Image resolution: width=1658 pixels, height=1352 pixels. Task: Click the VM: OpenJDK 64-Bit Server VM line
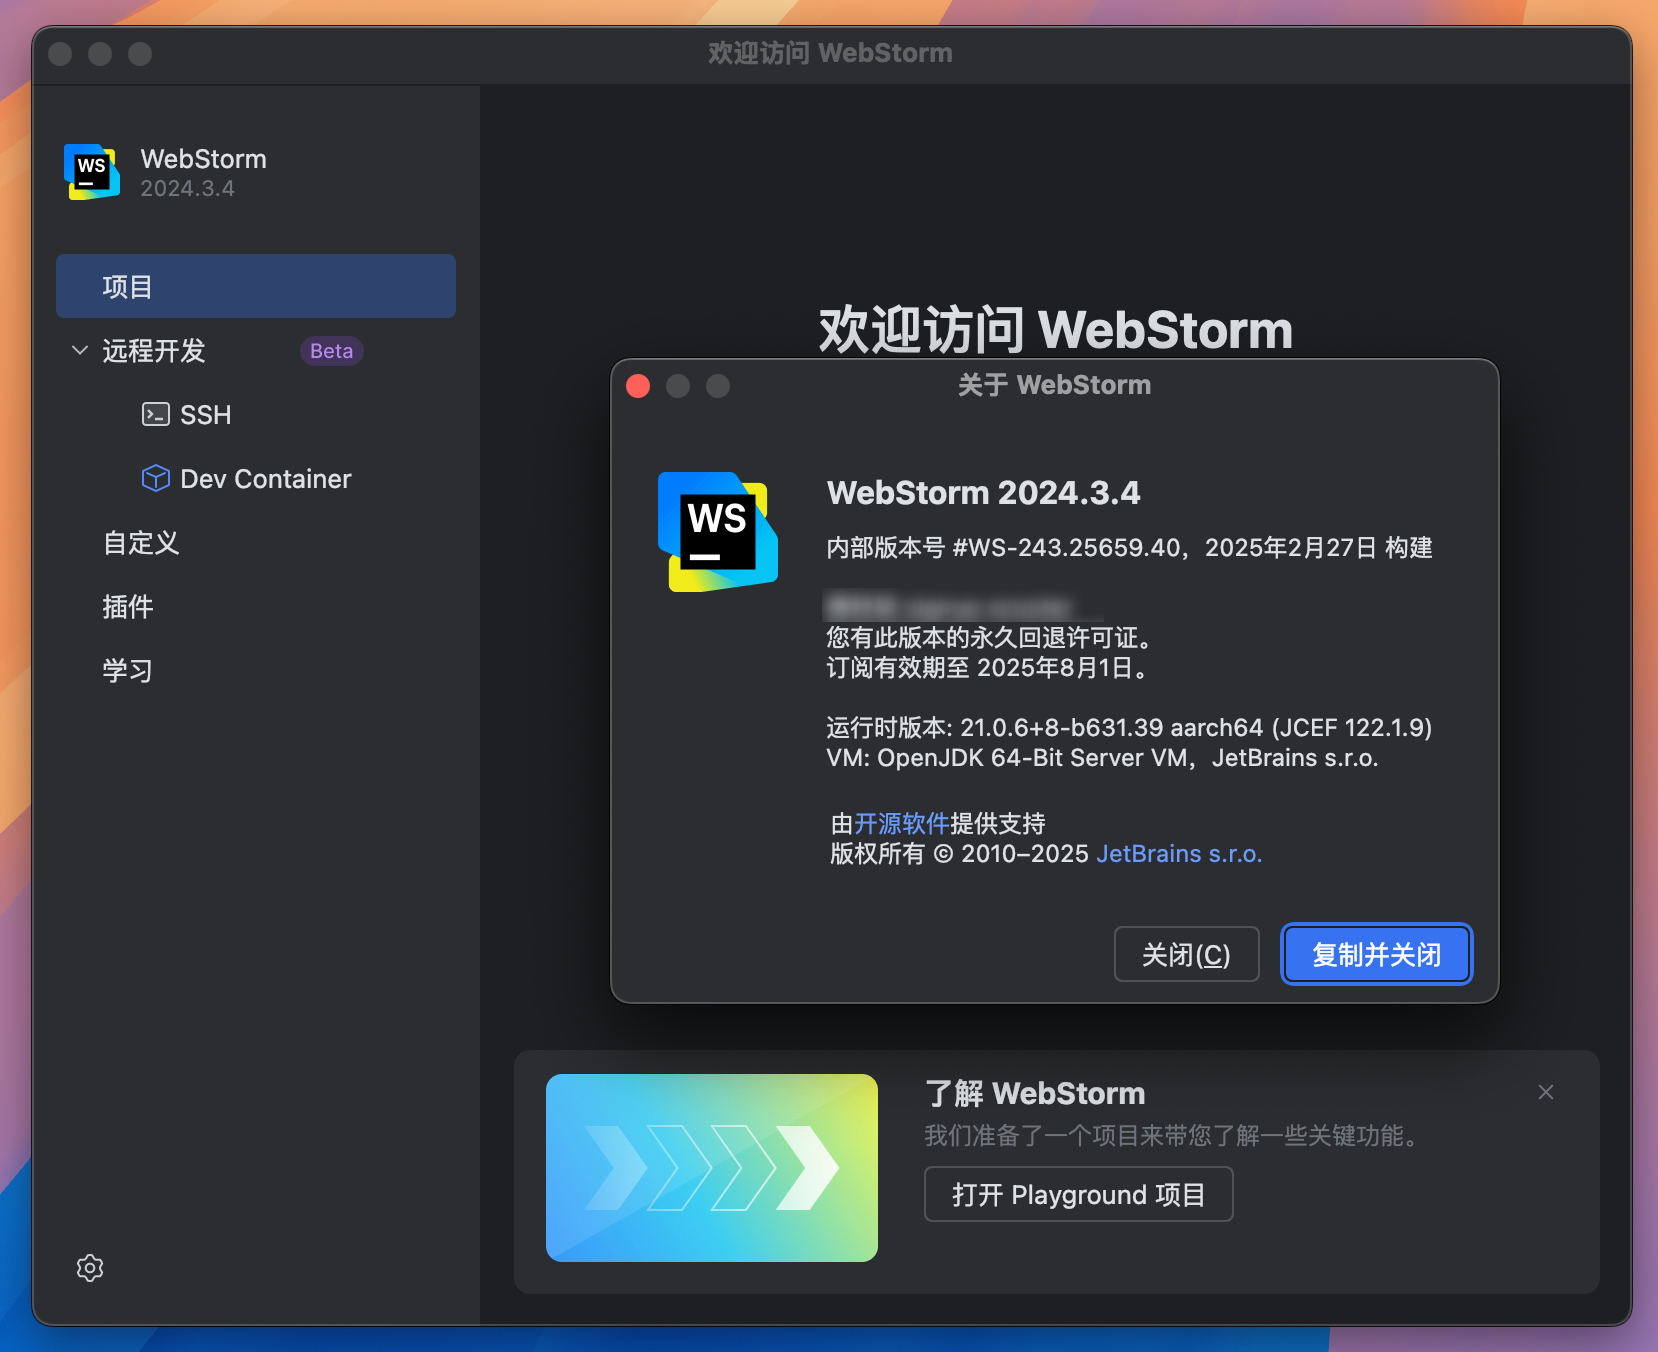(x=1102, y=758)
